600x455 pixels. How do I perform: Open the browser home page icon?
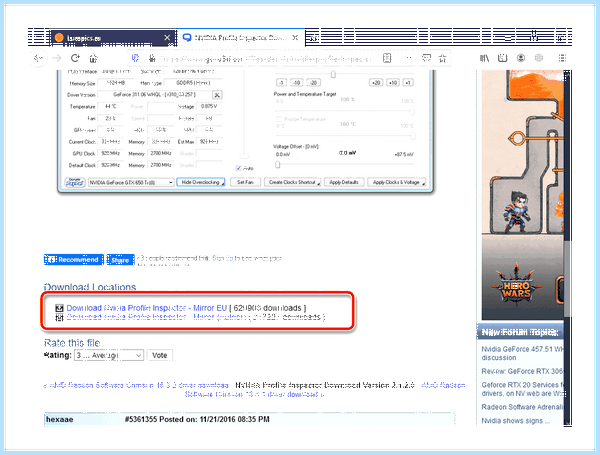tap(93, 58)
